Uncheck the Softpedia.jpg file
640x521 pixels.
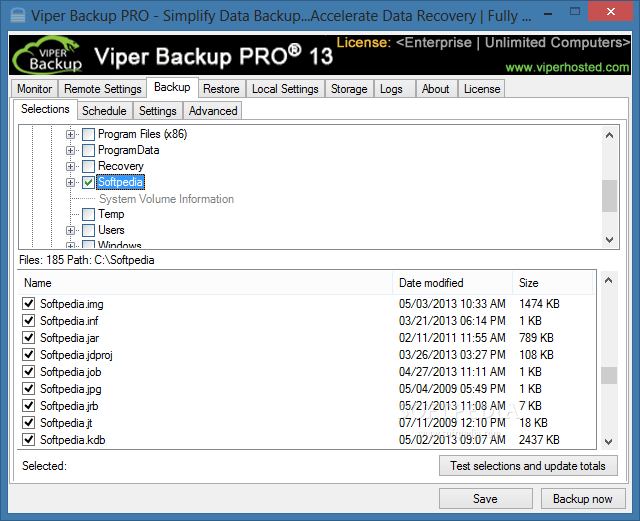[x=29, y=388]
